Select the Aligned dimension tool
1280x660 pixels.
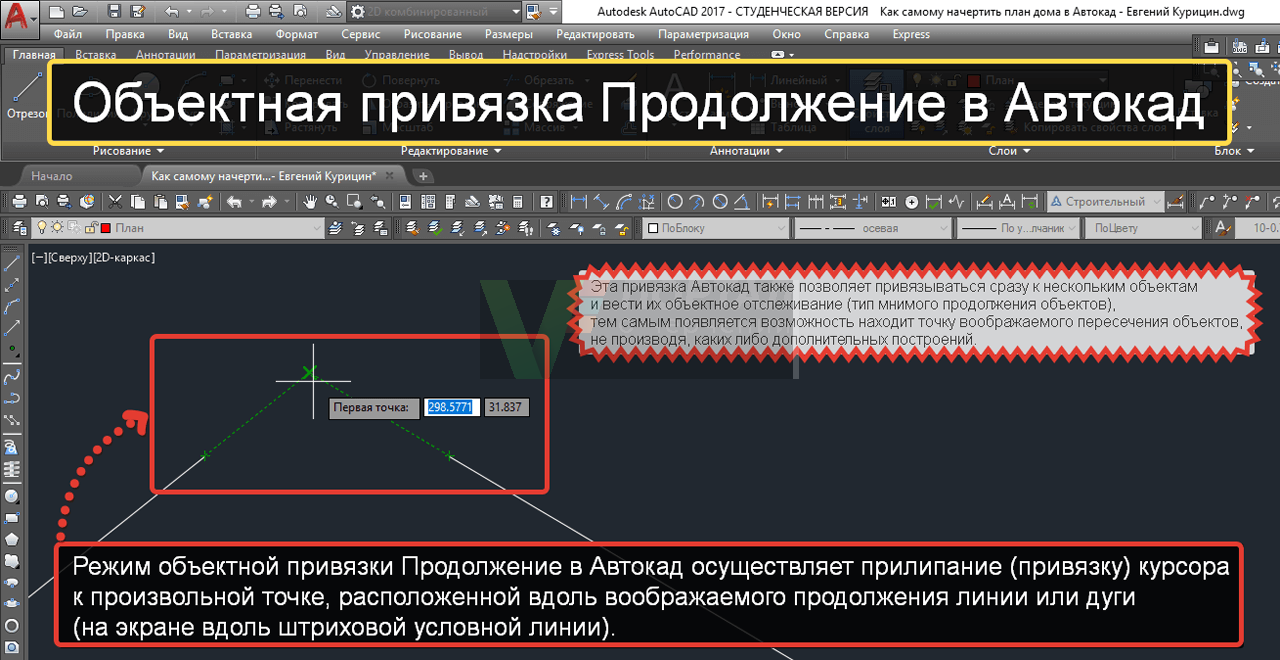click(601, 201)
